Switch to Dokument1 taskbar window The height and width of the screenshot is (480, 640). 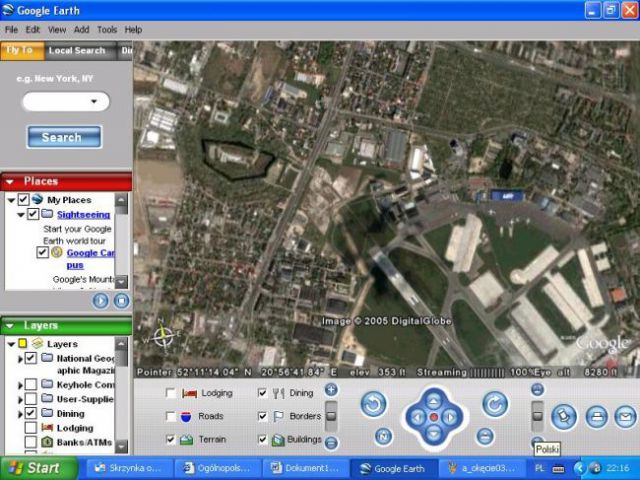tap(305, 468)
